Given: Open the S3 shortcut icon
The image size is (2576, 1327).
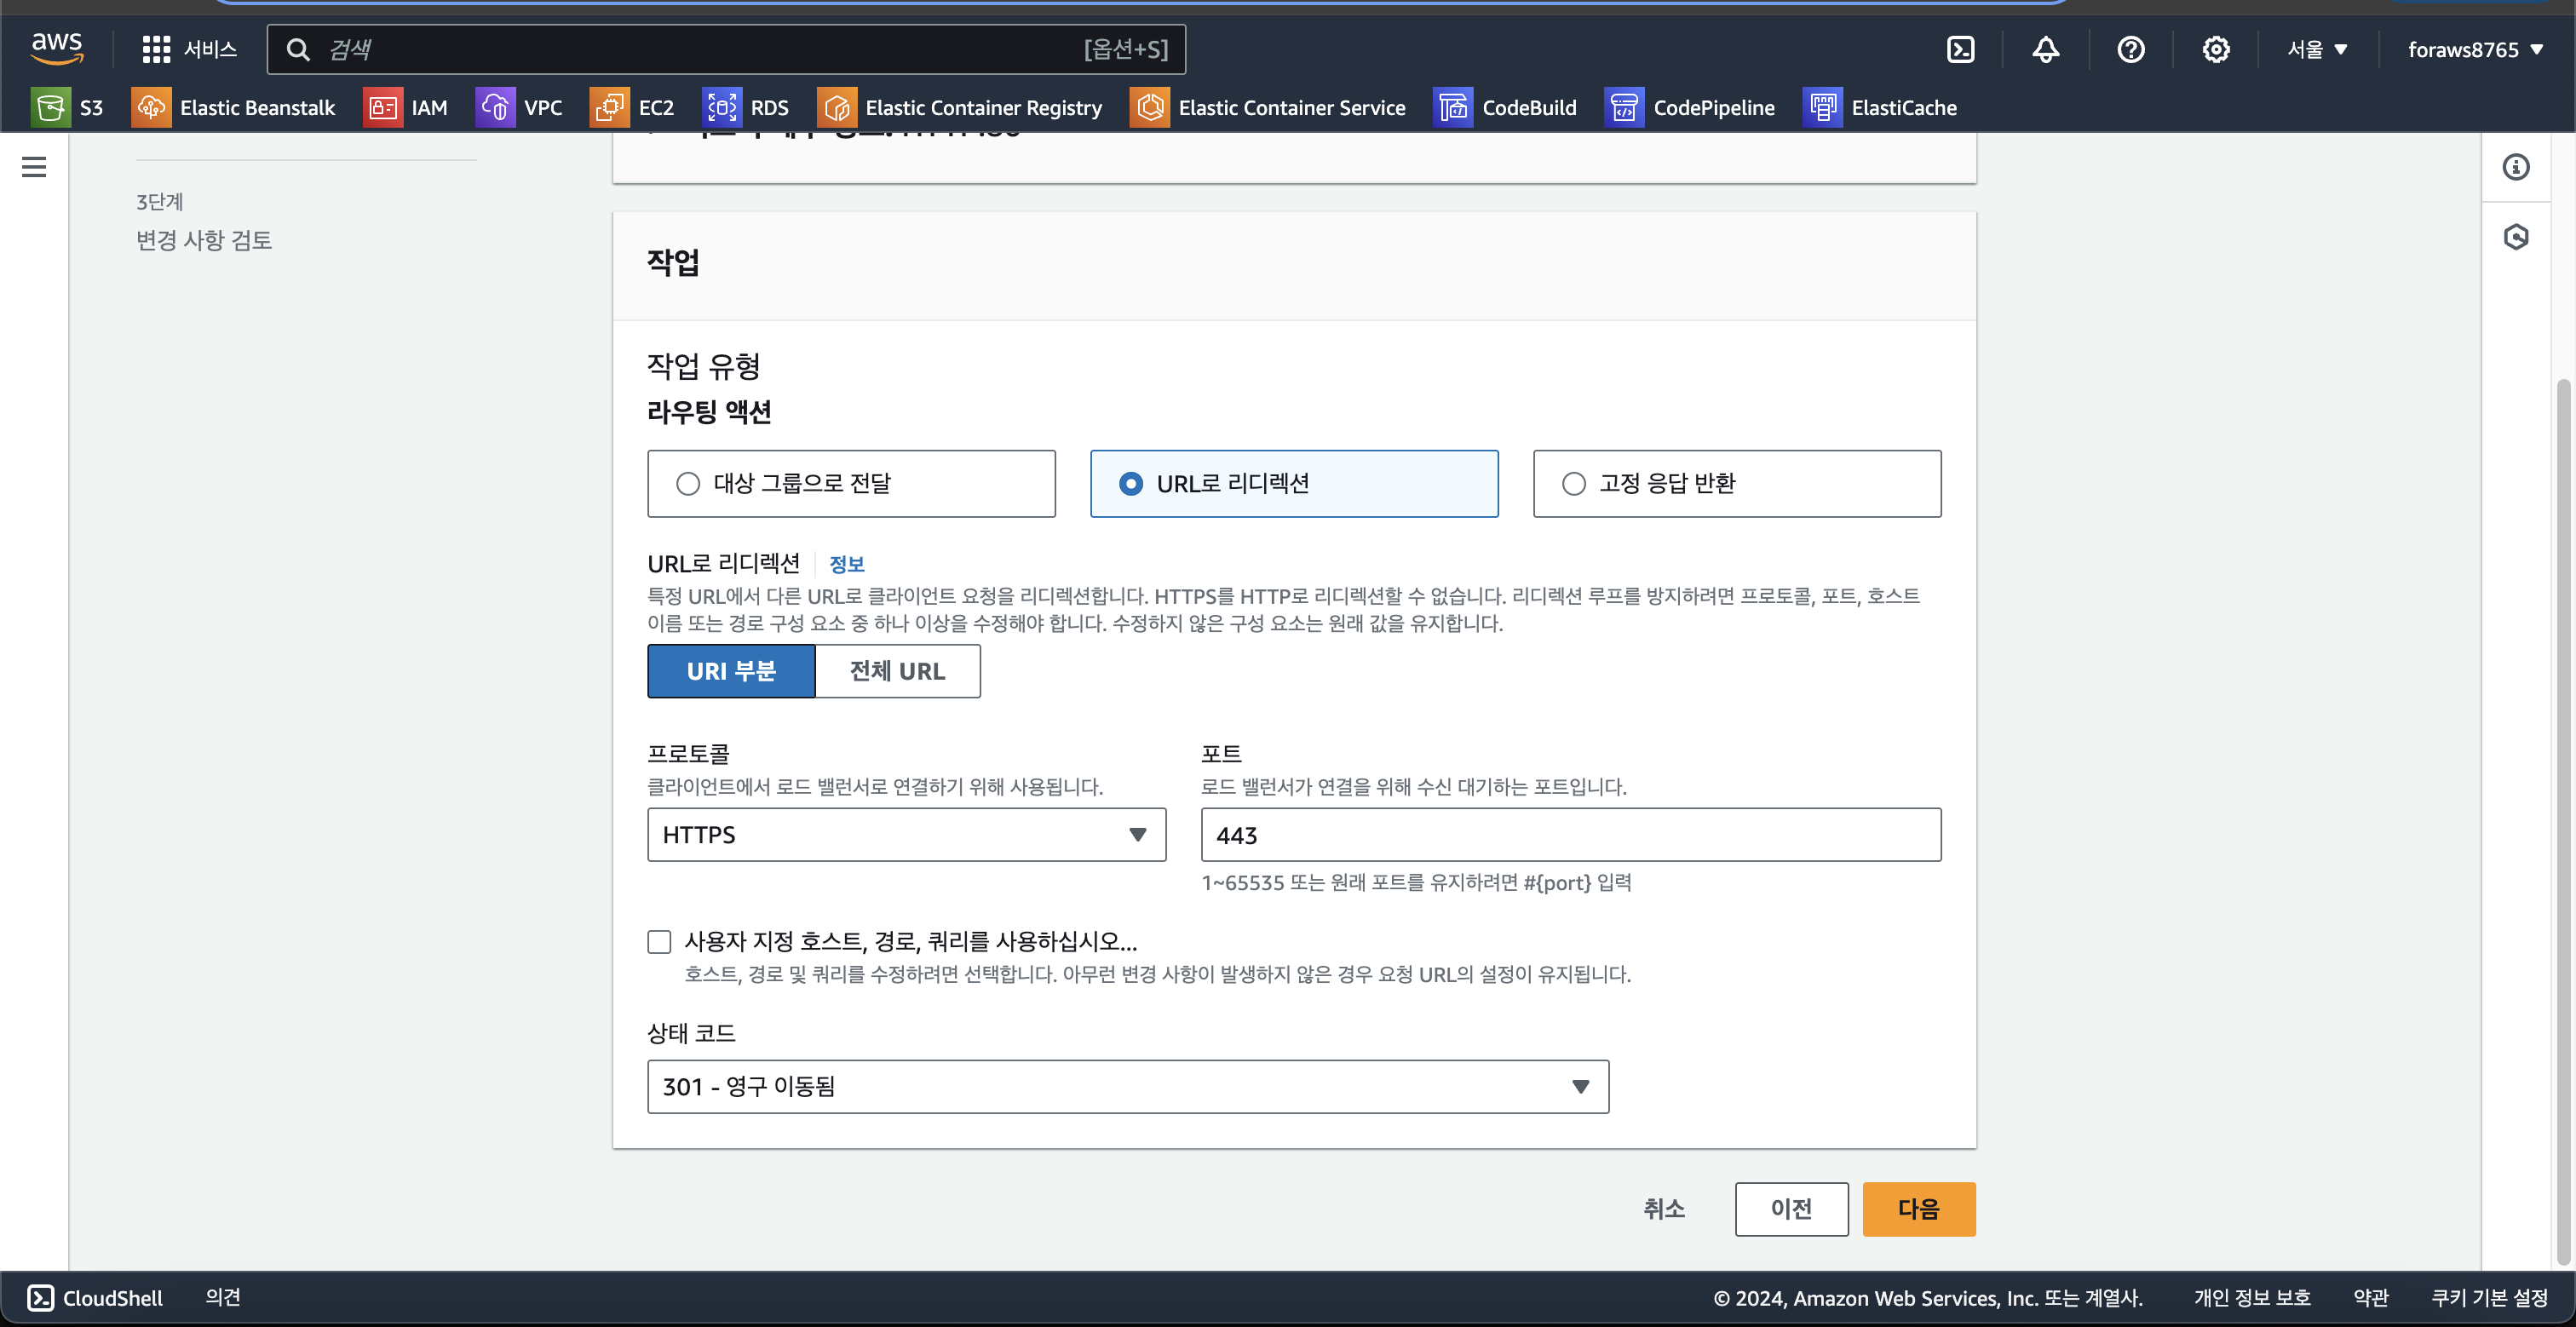Looking at the screenshot, I should tap(50, 107).
